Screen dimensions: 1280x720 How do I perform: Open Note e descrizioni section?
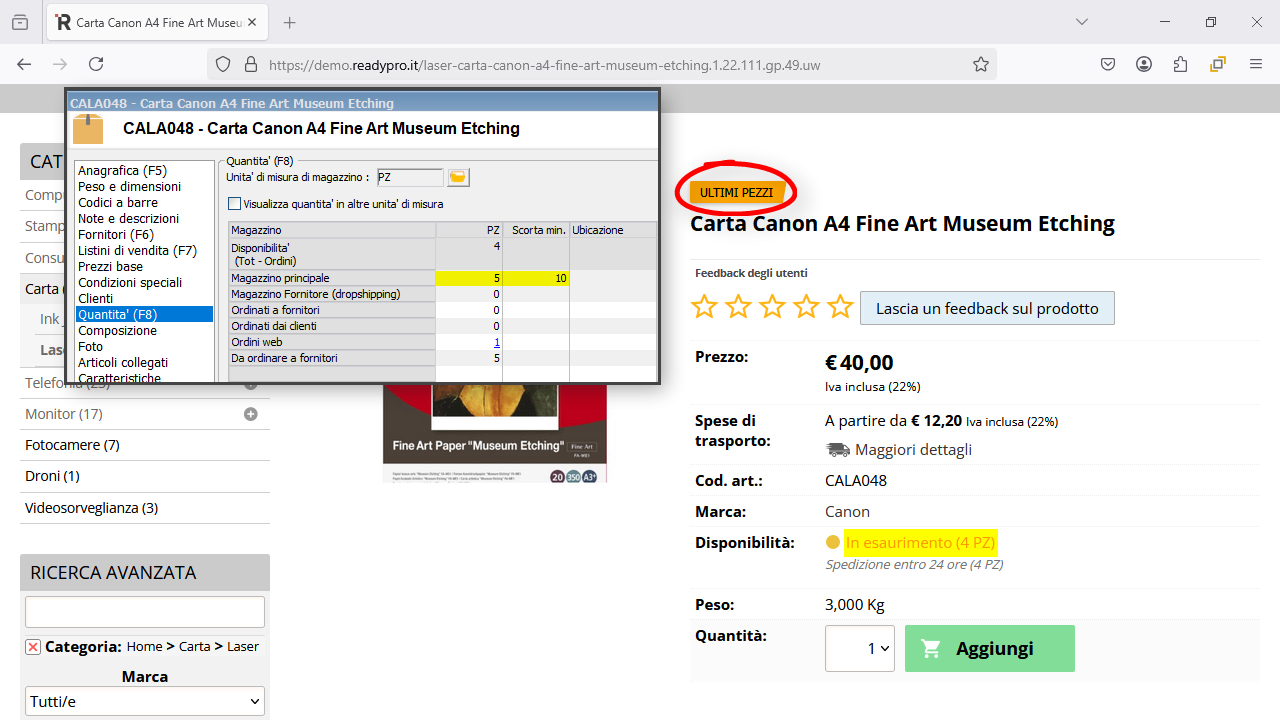[x=128, y=219]
